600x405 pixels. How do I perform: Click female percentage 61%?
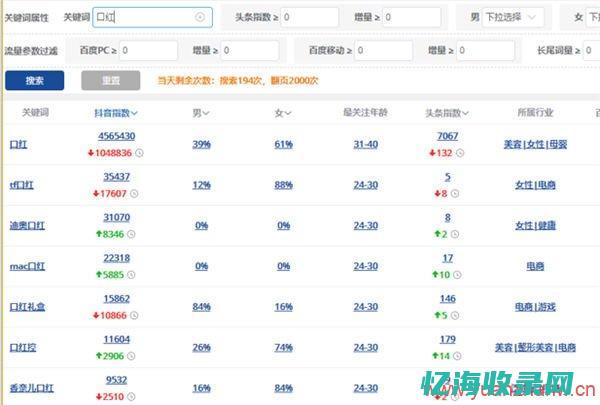[x=284, y=144]
